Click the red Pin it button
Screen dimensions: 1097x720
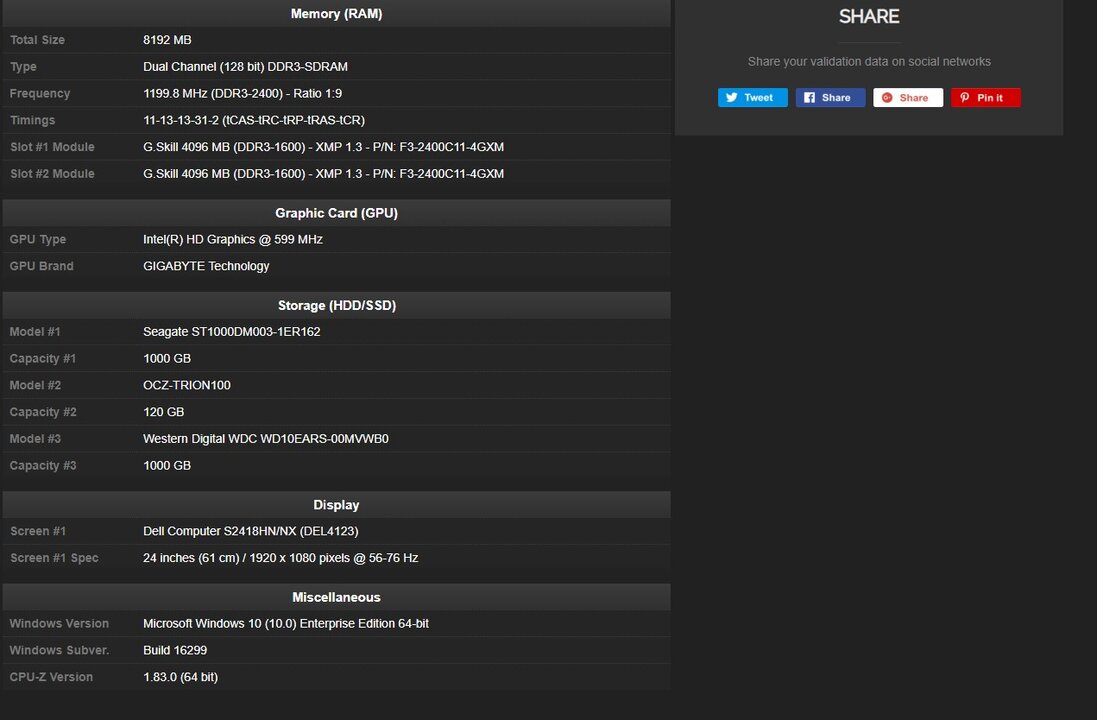(985, 97)
